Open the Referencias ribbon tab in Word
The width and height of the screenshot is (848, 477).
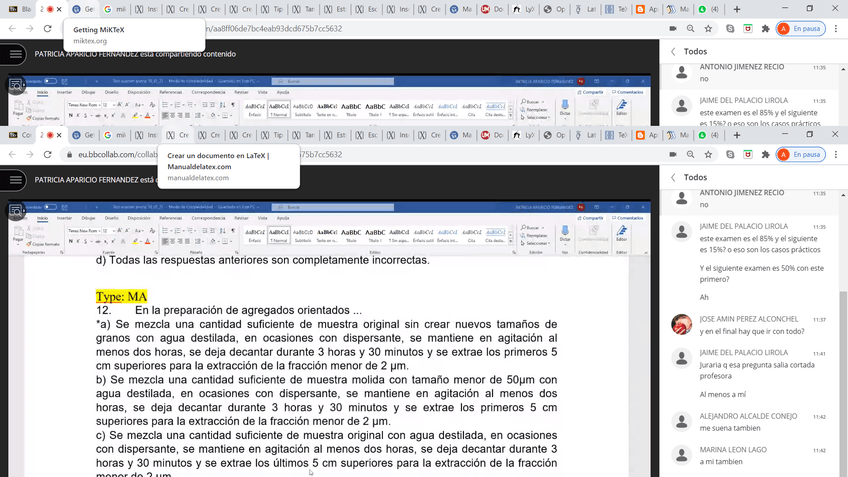(x=170, y=216)
